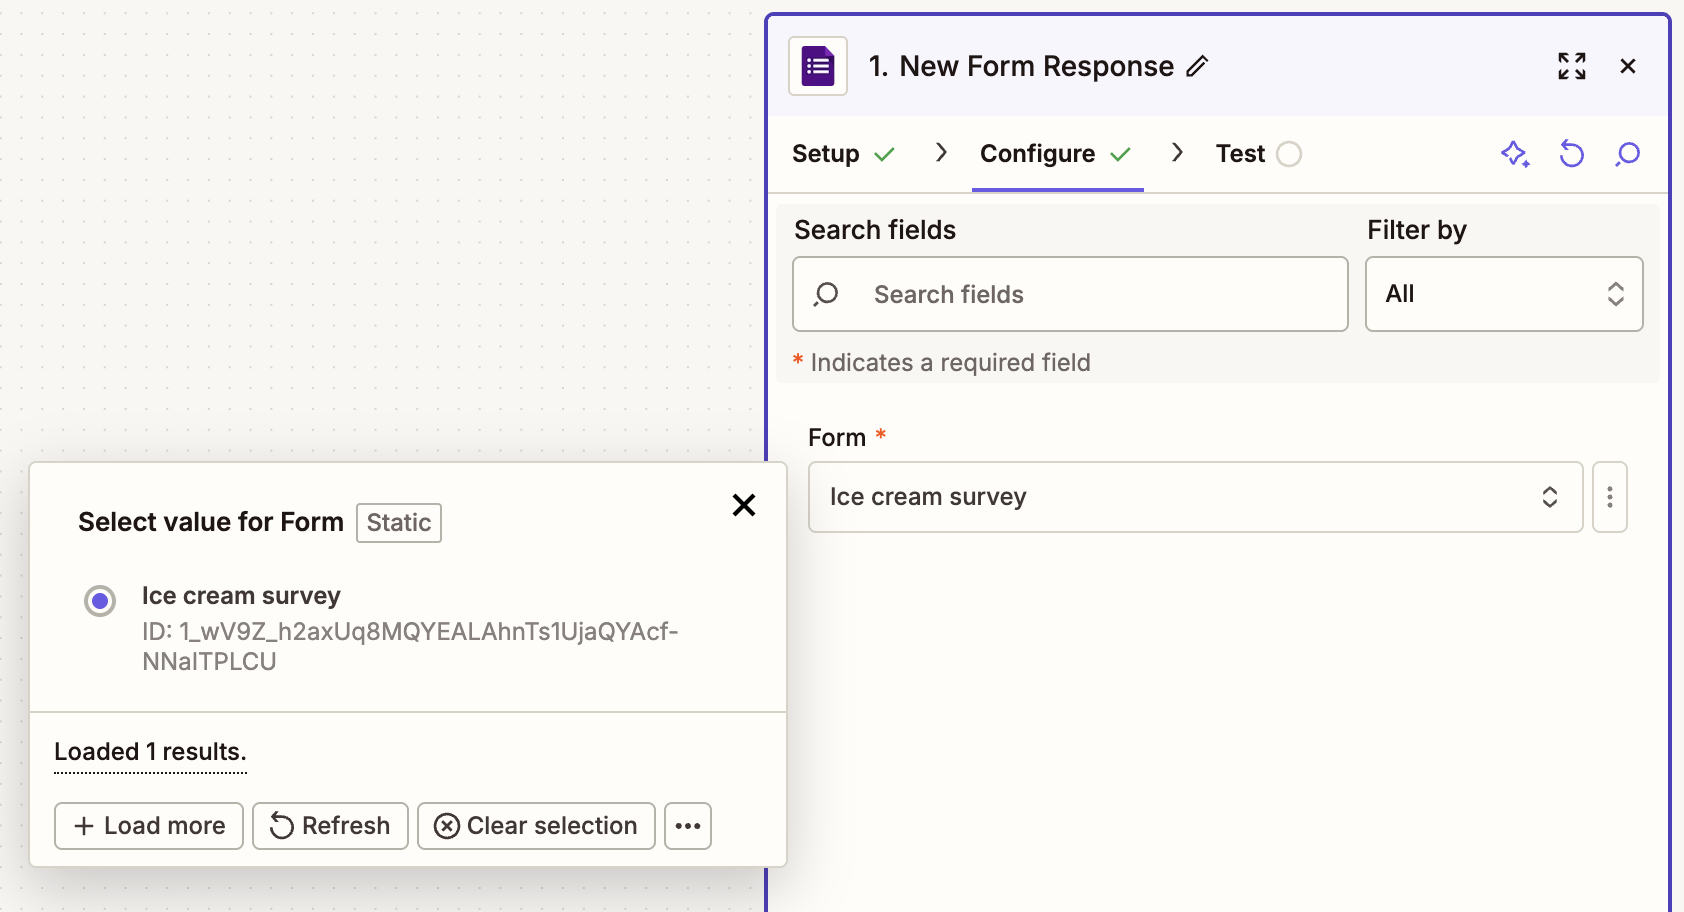Select the Ice cream survey radio option
Screen dimensions: 1684x912
tap(100, 600)
